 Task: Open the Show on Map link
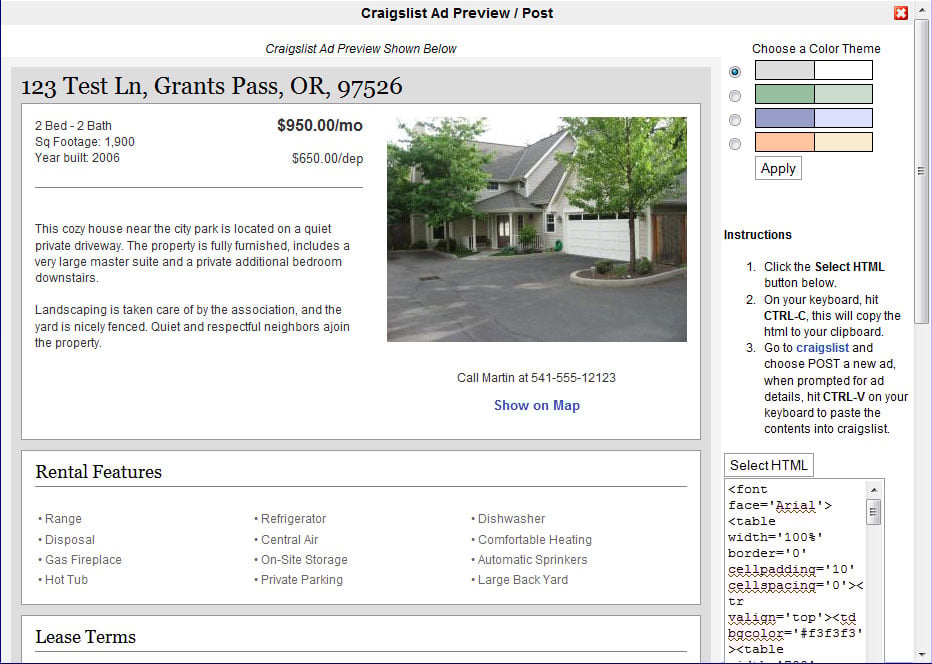[x=536, y=405]
